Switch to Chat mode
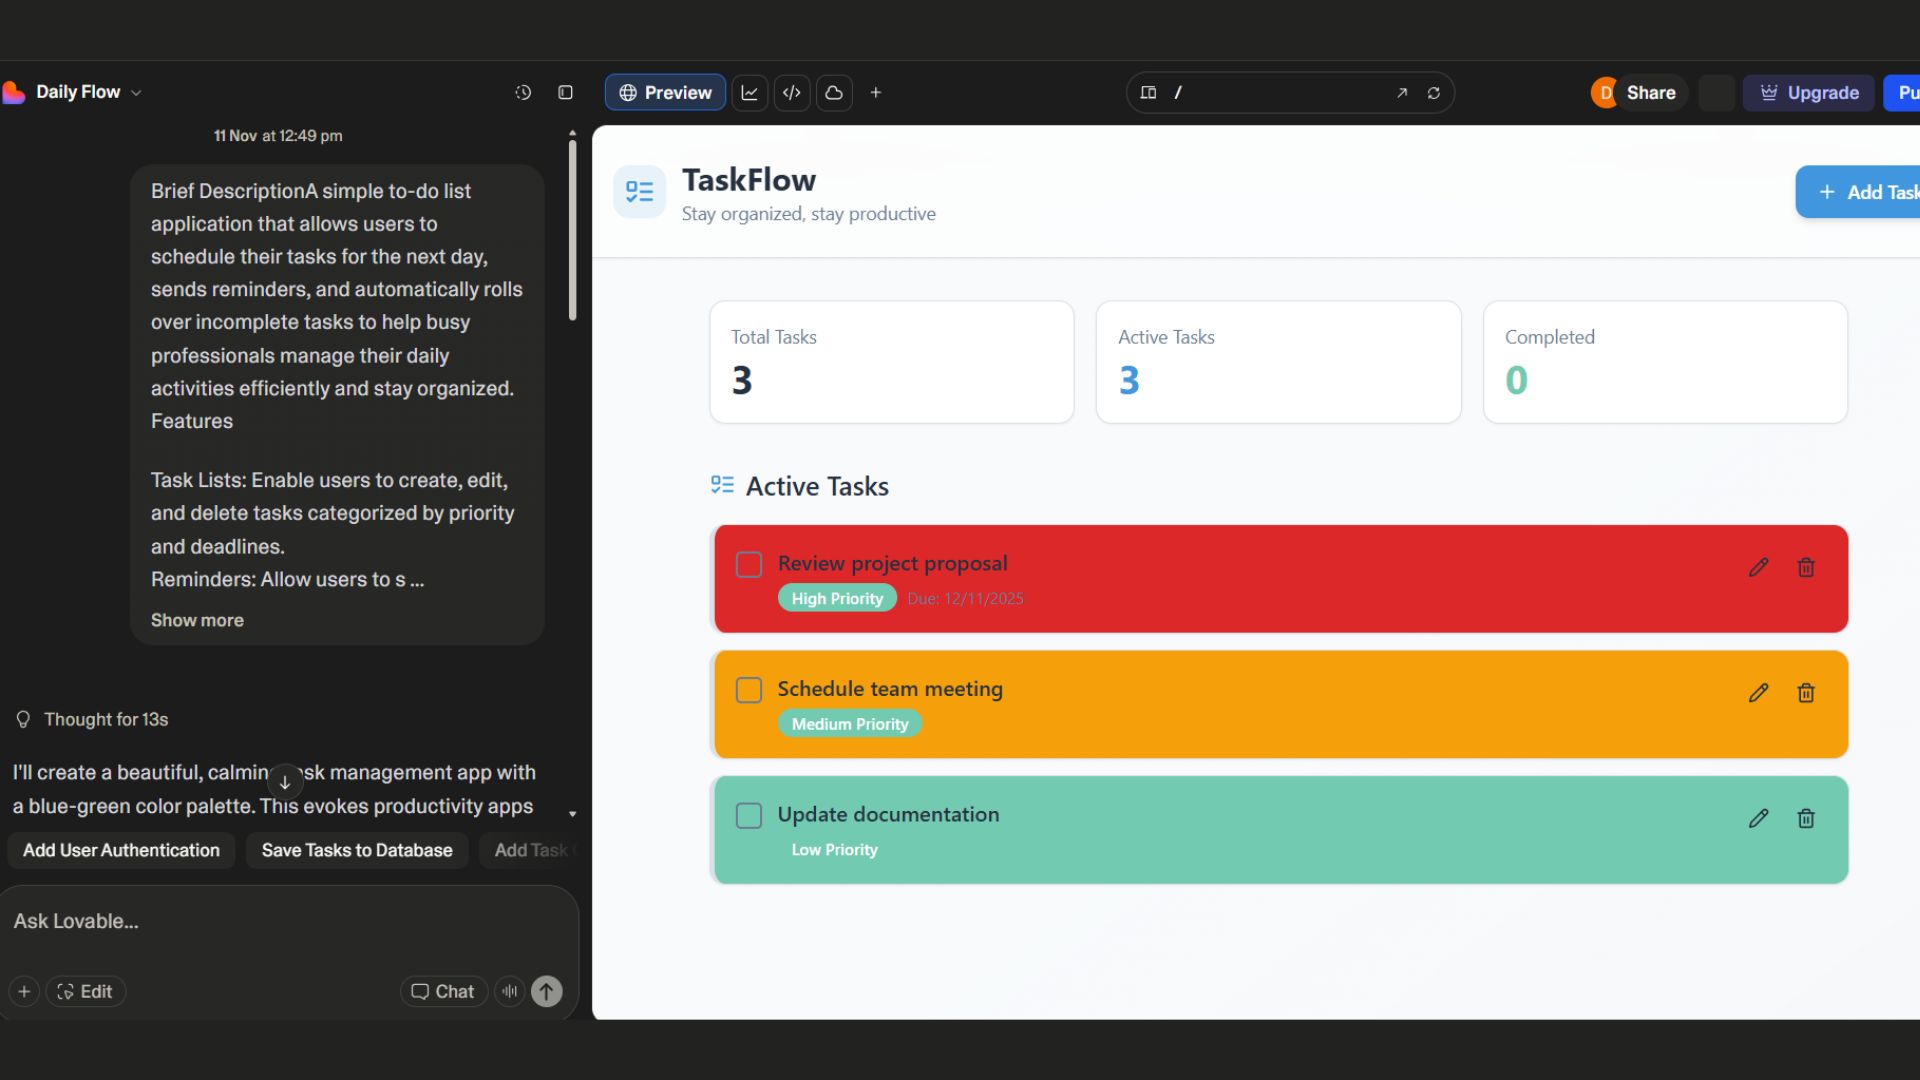This screenshot has height=1080, width=1920. (443, 991)
